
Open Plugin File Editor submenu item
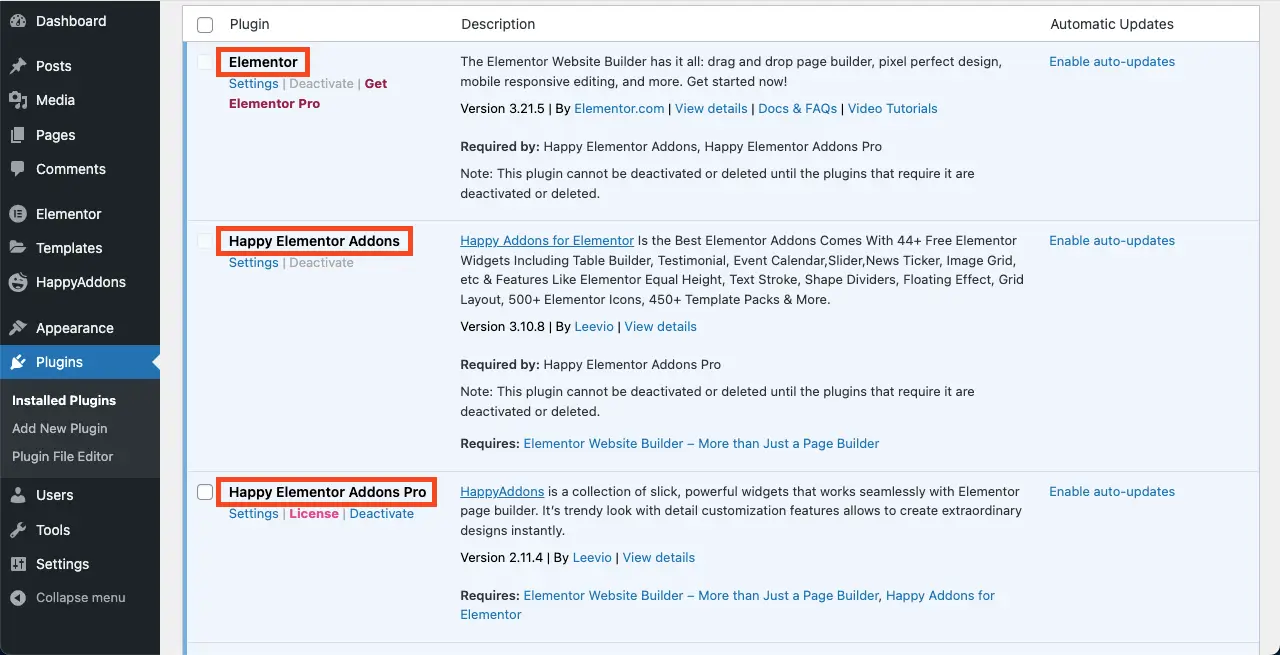coord(63,456)
